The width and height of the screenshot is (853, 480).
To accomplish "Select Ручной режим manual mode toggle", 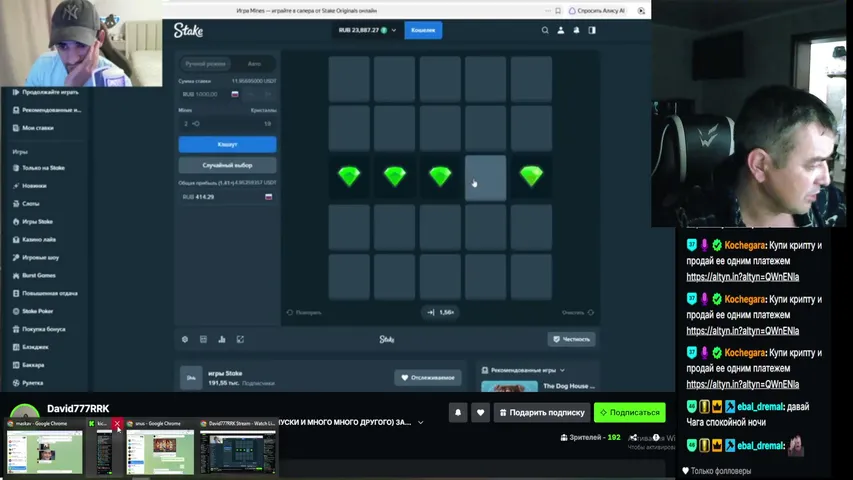I will pos(205,64).
